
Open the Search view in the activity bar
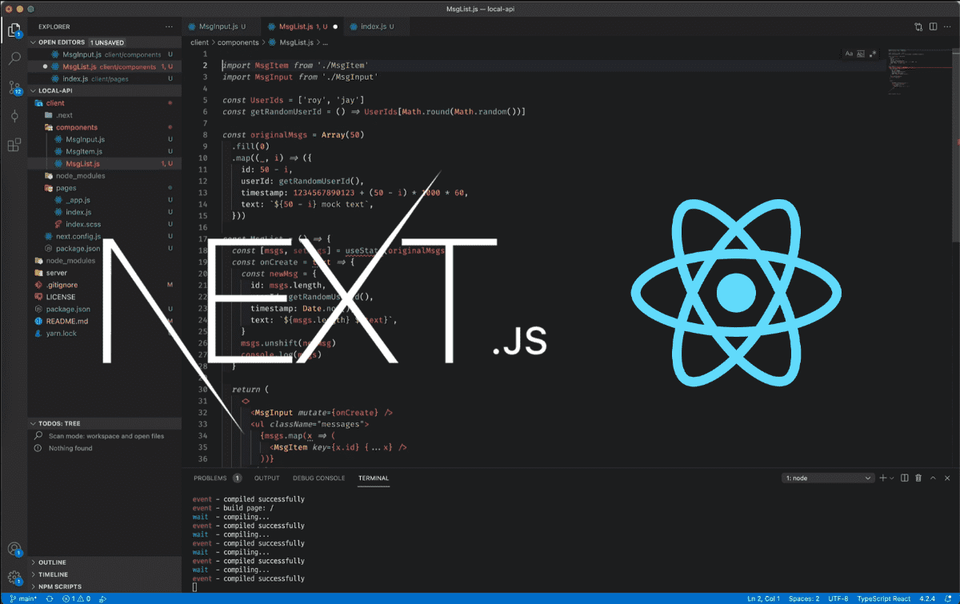tap(14, 58)
